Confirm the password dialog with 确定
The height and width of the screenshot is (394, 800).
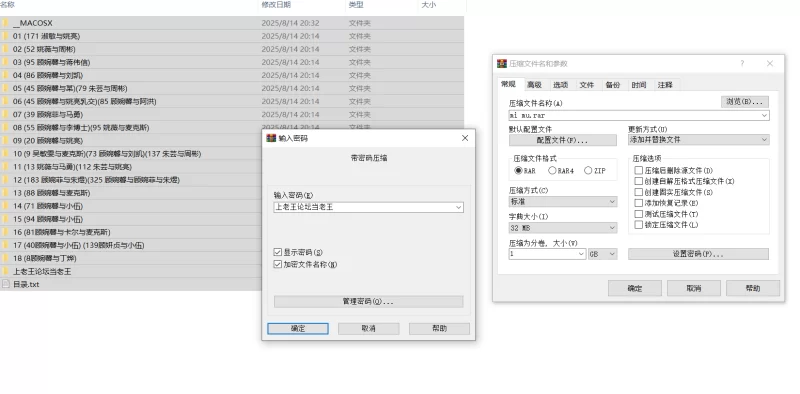(298, 329)
